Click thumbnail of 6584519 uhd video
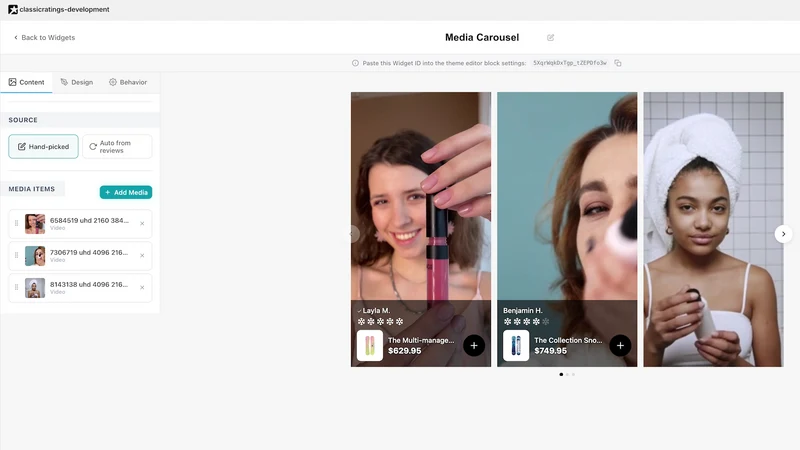Screen dimensions: 800x450 35,224
